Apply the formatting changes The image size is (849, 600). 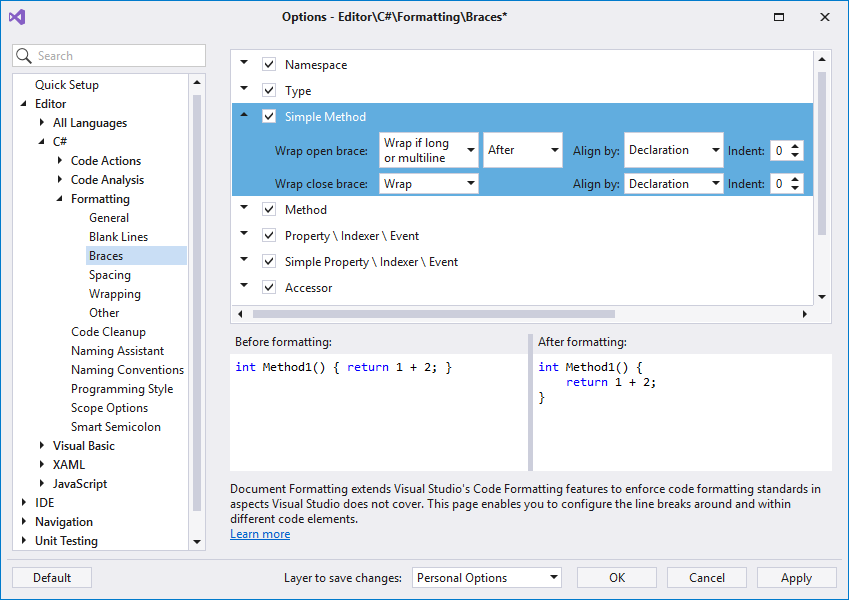pyautogui.click(x=796, y=577)
